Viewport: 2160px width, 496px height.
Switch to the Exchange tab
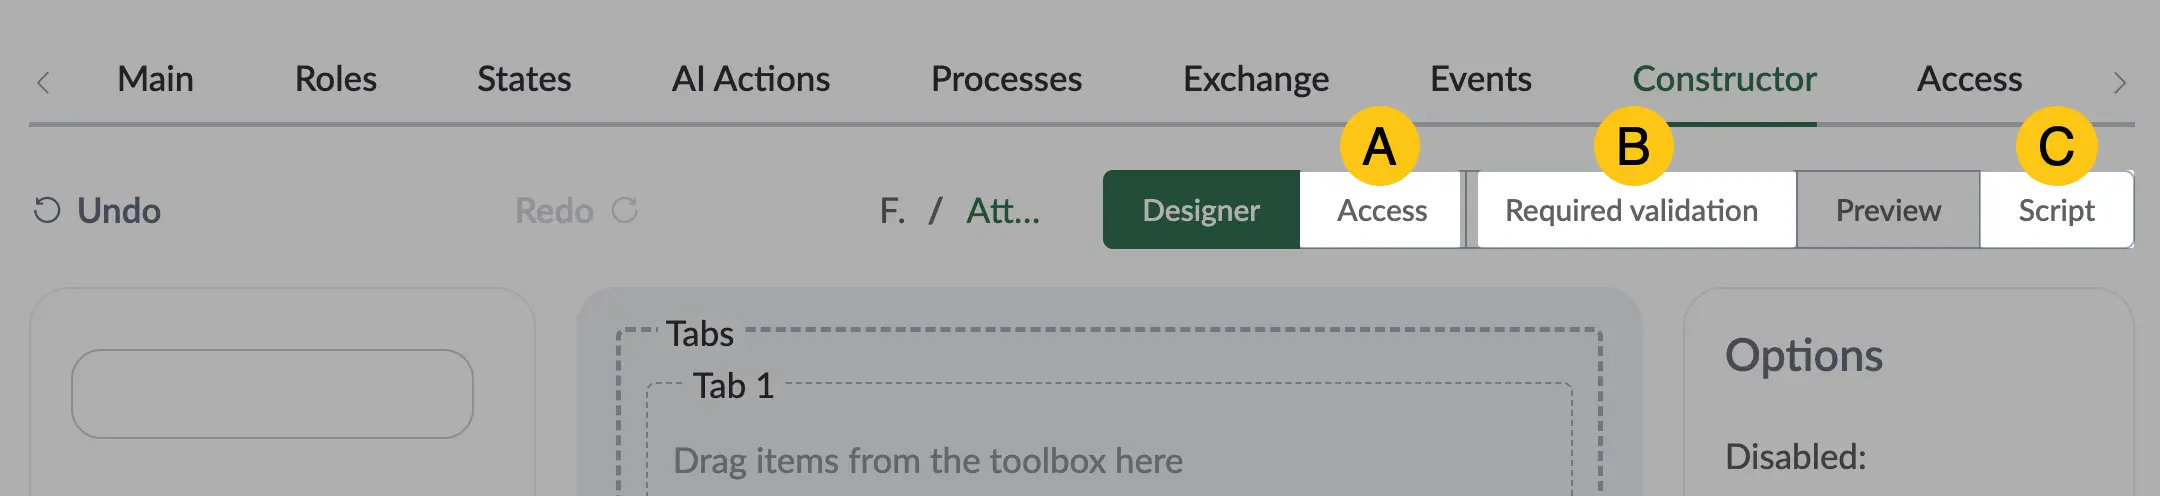pos(1256,79)
